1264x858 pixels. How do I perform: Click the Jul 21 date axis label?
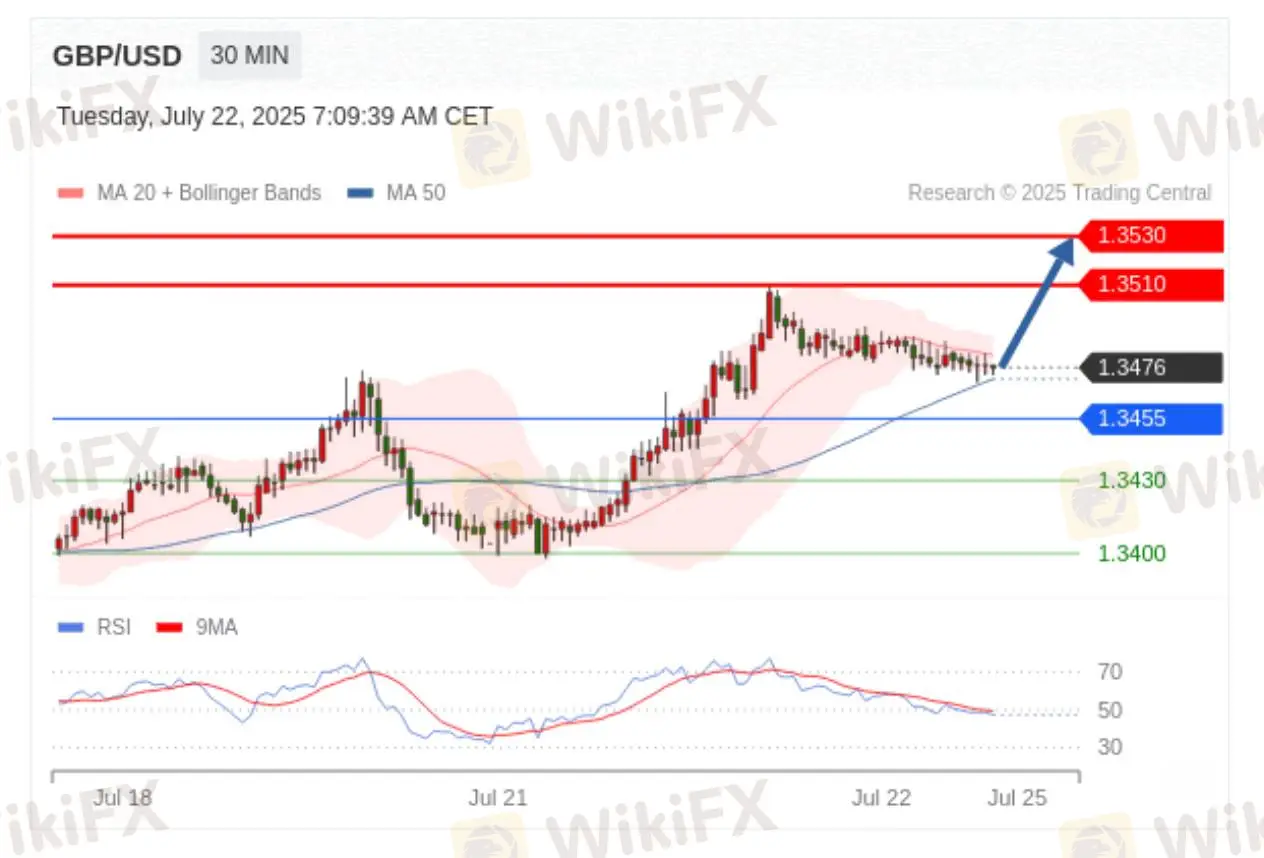point(497,798)
